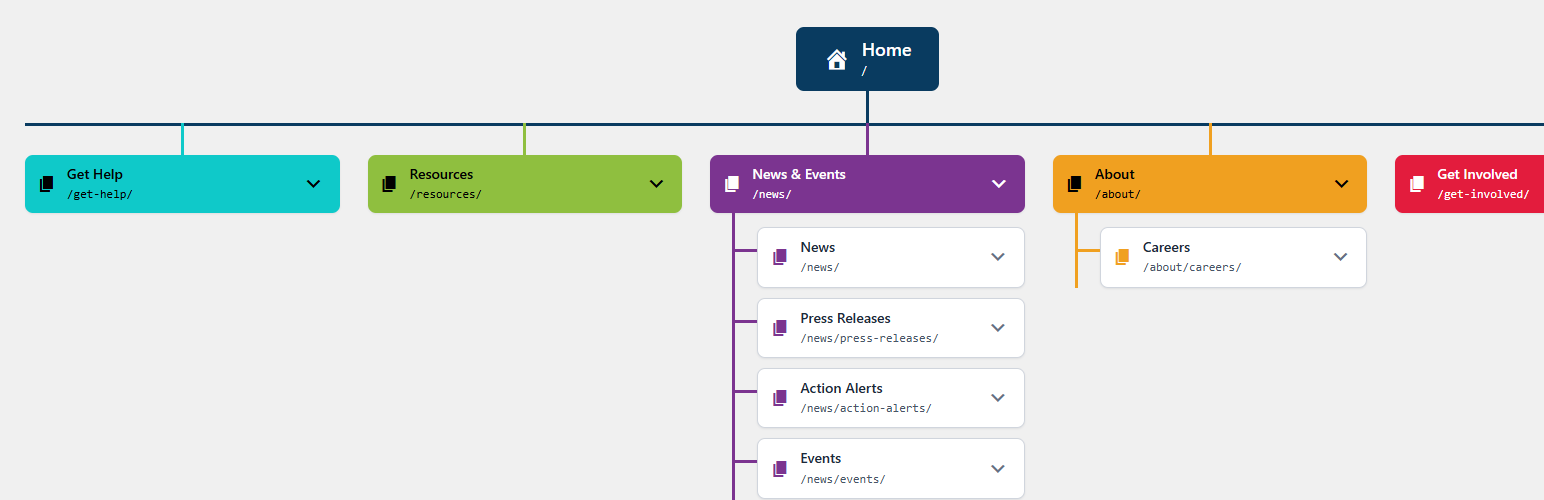This screenshot has width=1544, height=500.
Task: Click the /get-involved/ path text
Action: pyautogui.click(x=1484, y=194)
